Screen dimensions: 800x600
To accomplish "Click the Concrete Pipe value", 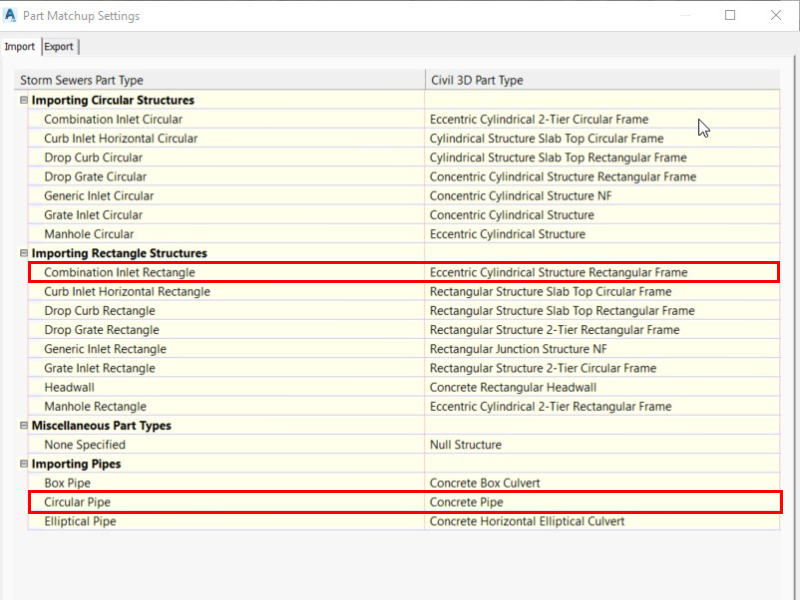I will pyautogui.click(x=466, y=502).
